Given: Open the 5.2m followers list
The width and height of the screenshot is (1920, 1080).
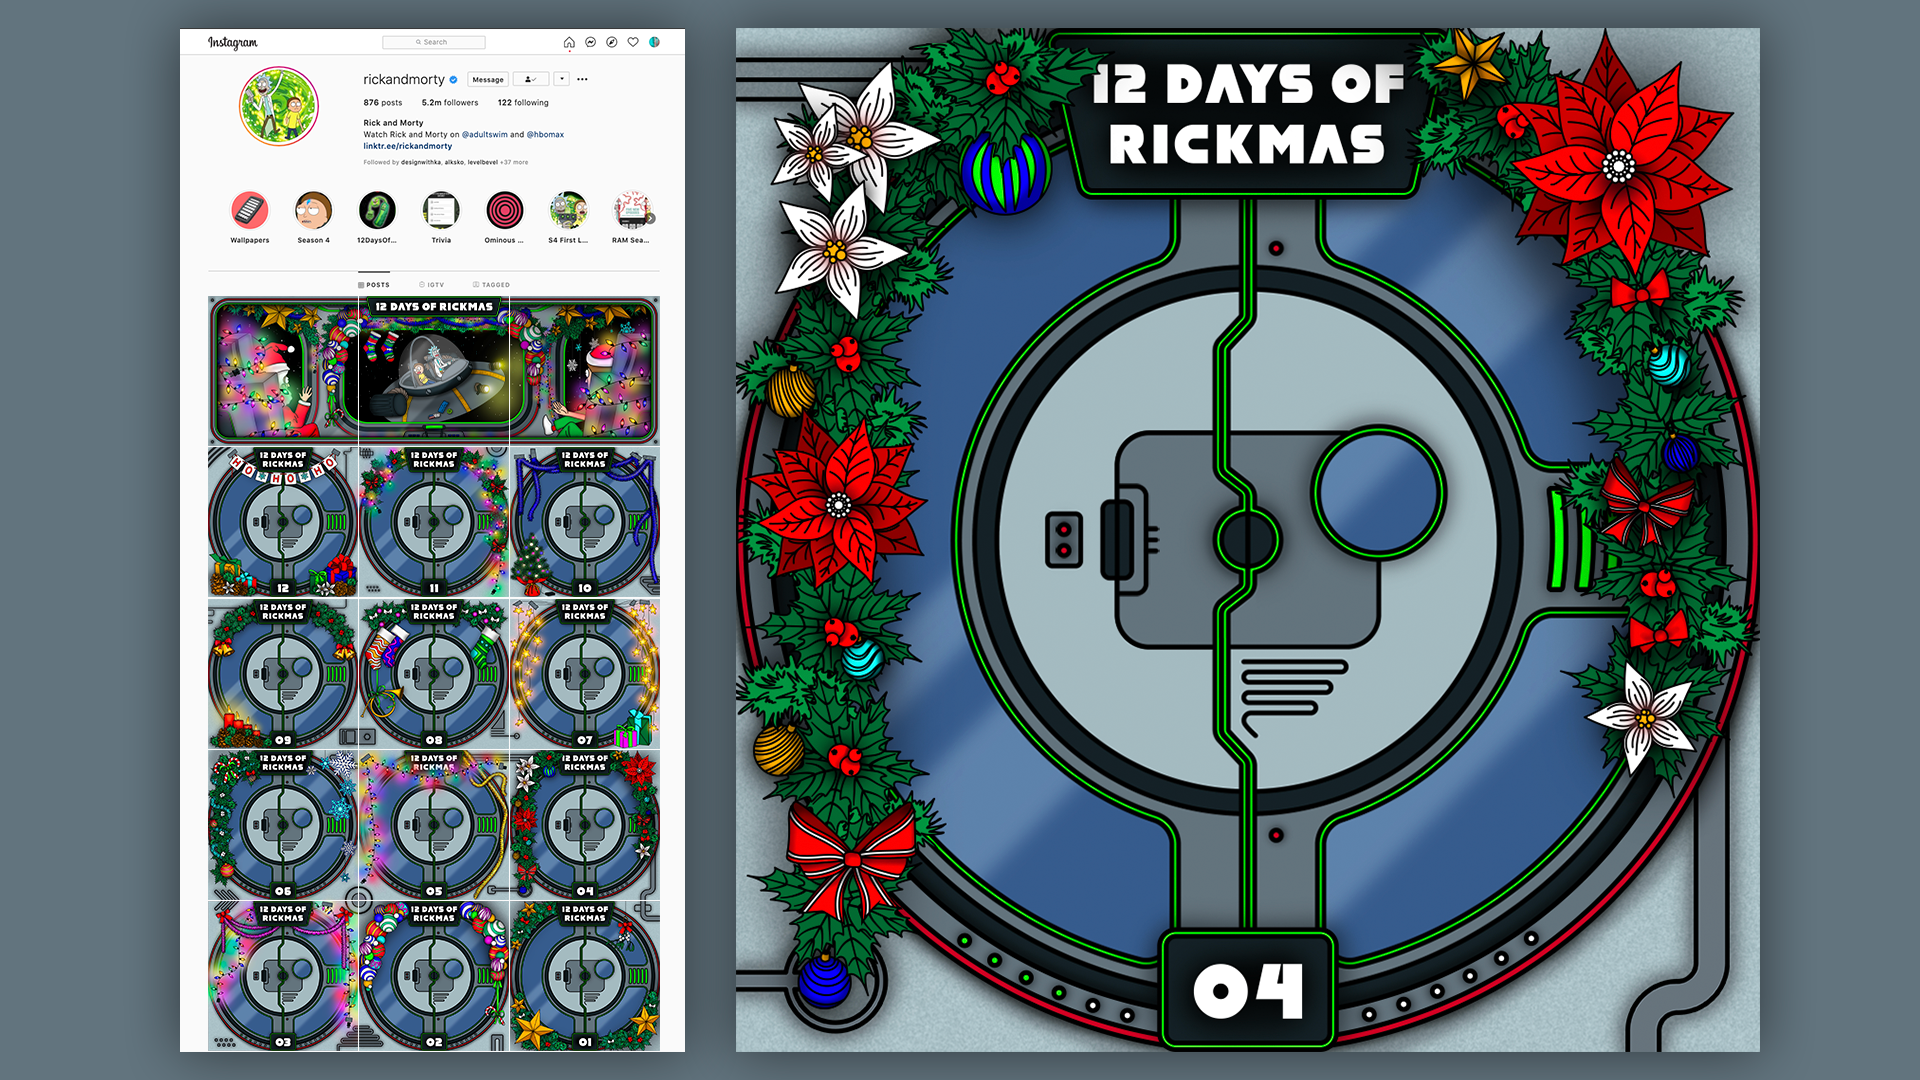Looking at the screenshot, I should (450, 103).
